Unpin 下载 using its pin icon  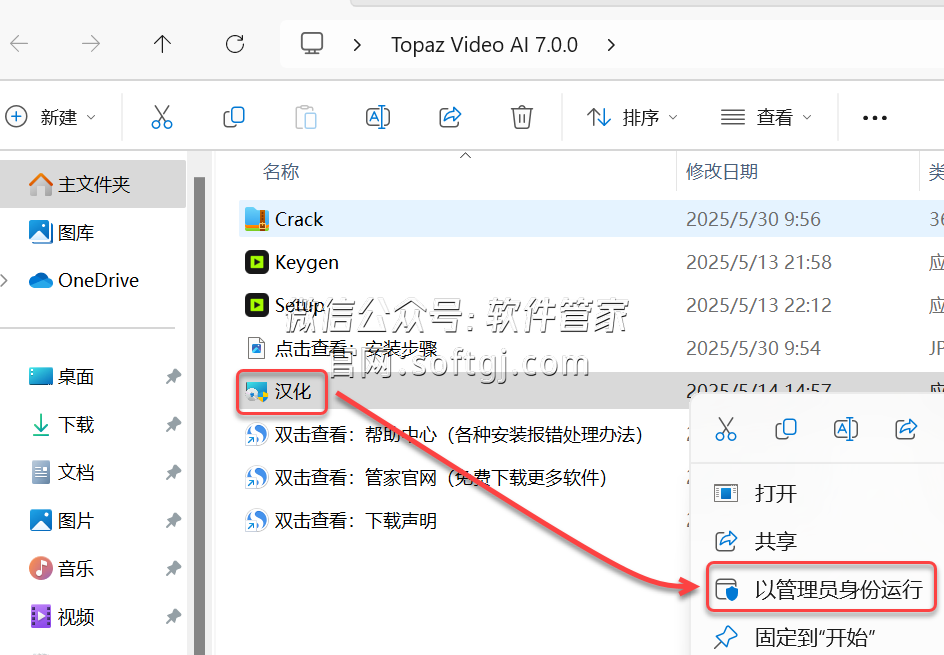point(173,425)
